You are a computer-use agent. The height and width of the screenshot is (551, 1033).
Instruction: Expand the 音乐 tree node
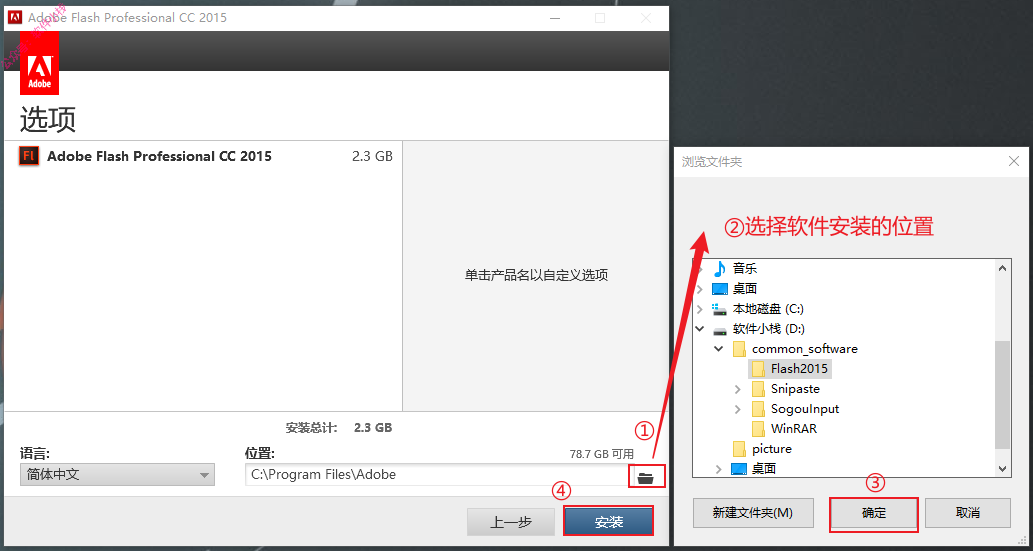point(700,268)
